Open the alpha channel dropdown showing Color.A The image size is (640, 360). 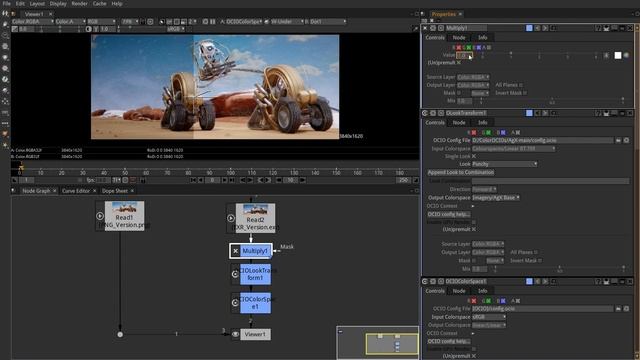70,21
